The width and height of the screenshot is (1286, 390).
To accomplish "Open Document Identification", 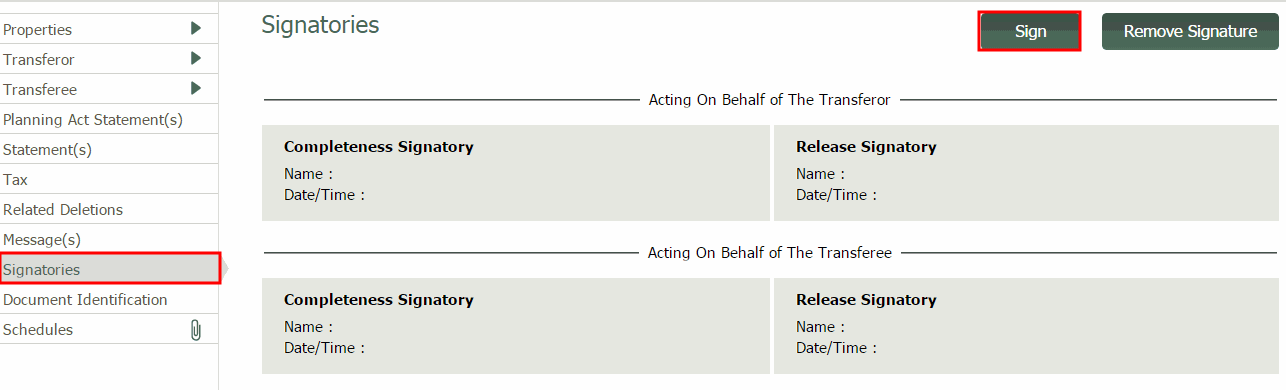I will click(109, 299).
